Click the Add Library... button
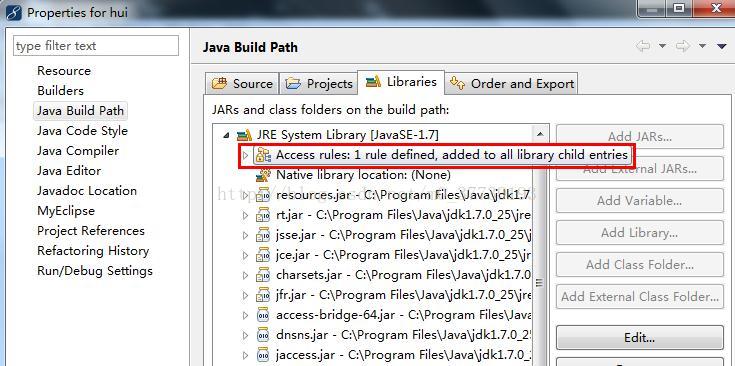 640,233
